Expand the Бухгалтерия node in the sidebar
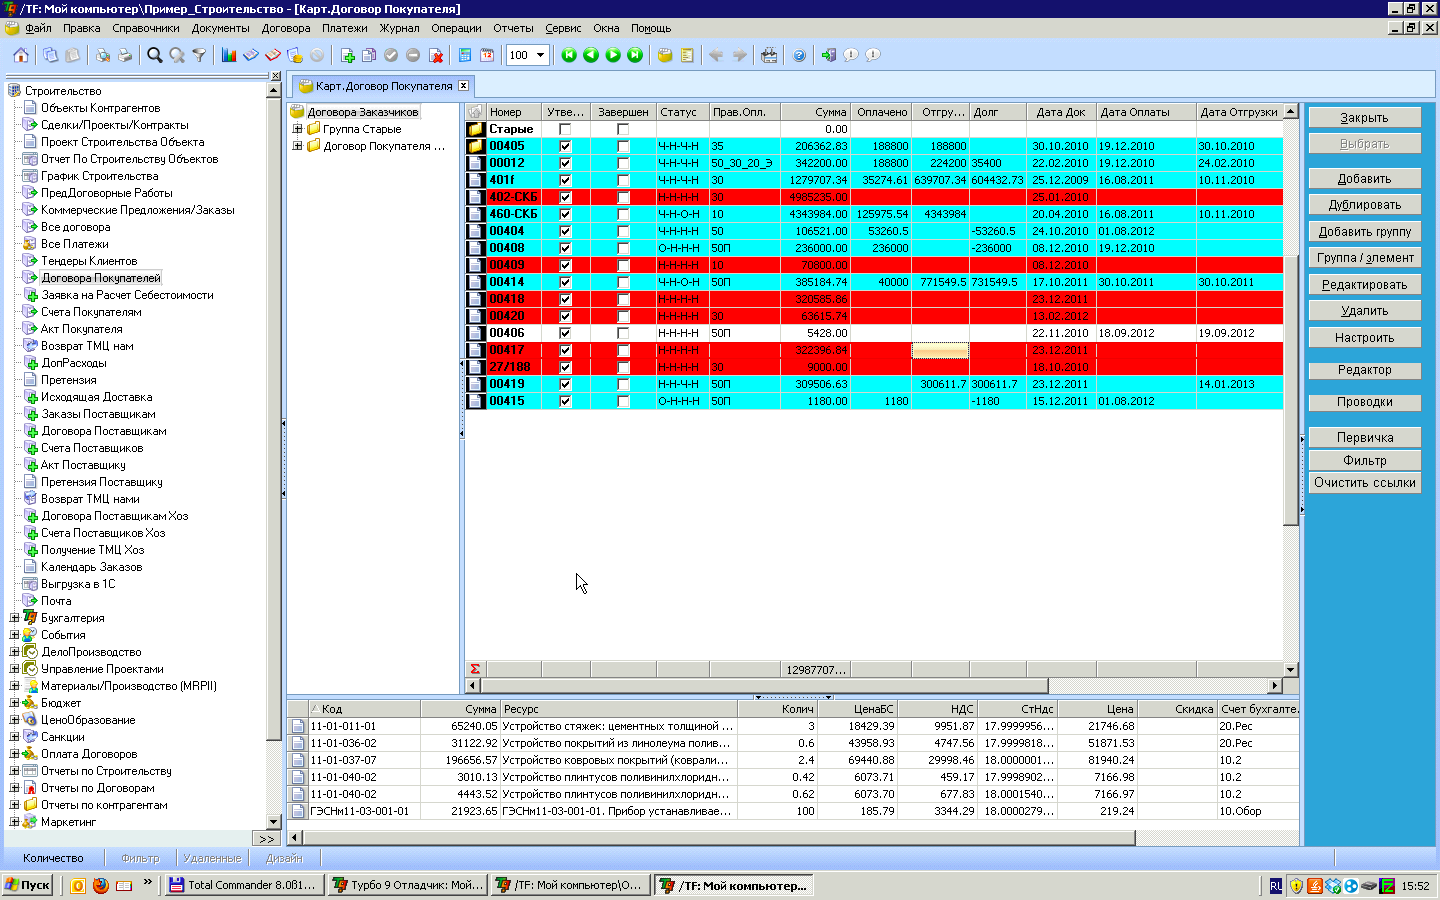Image resolution: width=1440 pixels, height=900 pixels. (x=14, y=618)
